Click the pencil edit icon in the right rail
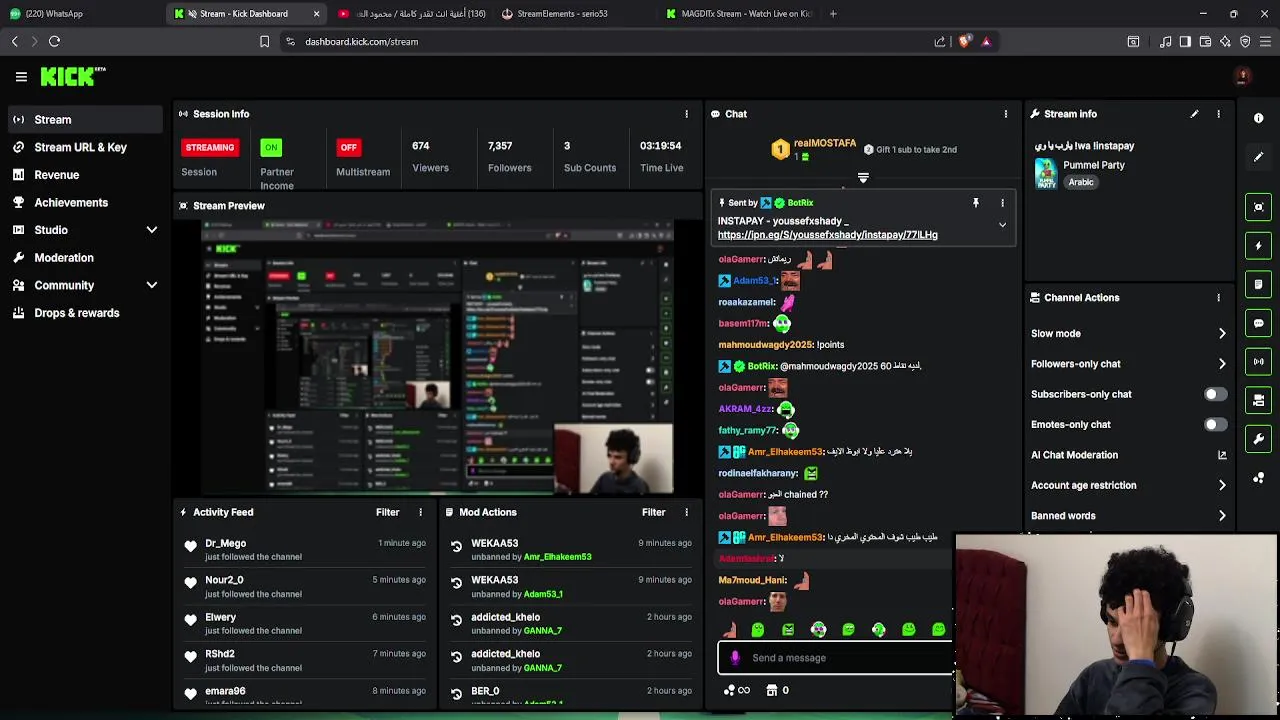Screen dimensions: 1280x720 point(1258,157)
